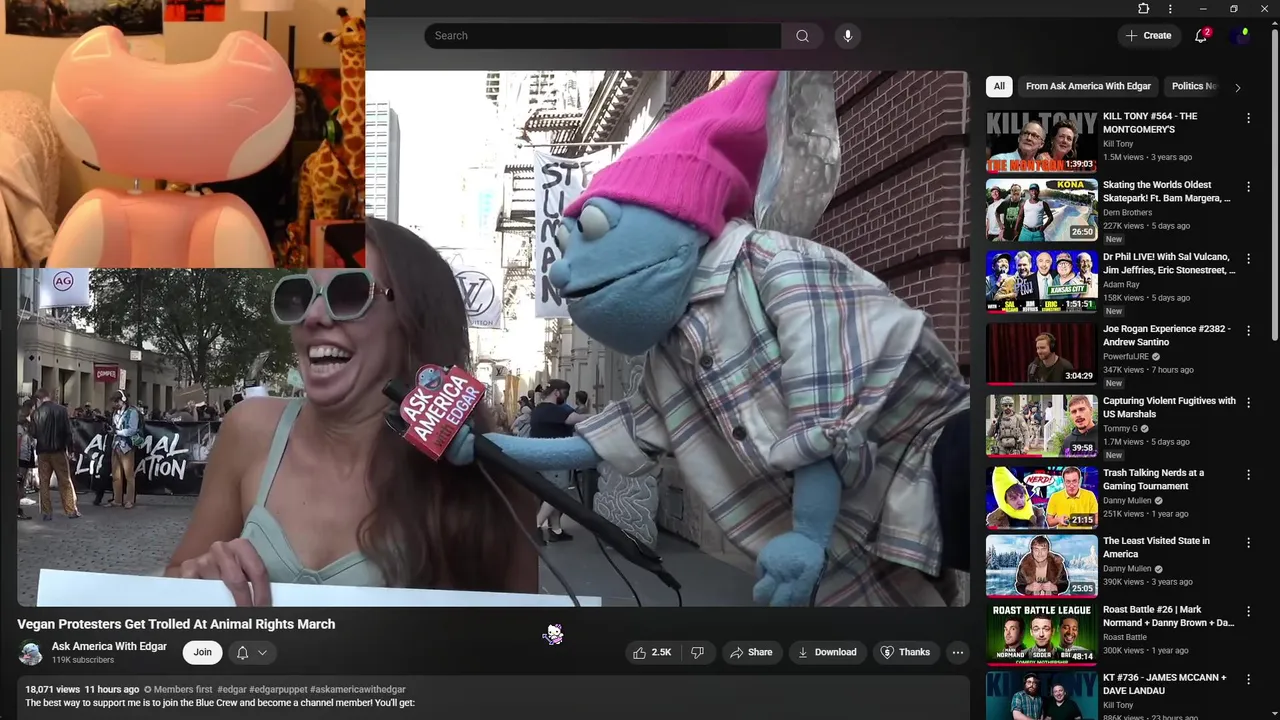Open Ask America With Edgar channel name link

click(109, 646)
